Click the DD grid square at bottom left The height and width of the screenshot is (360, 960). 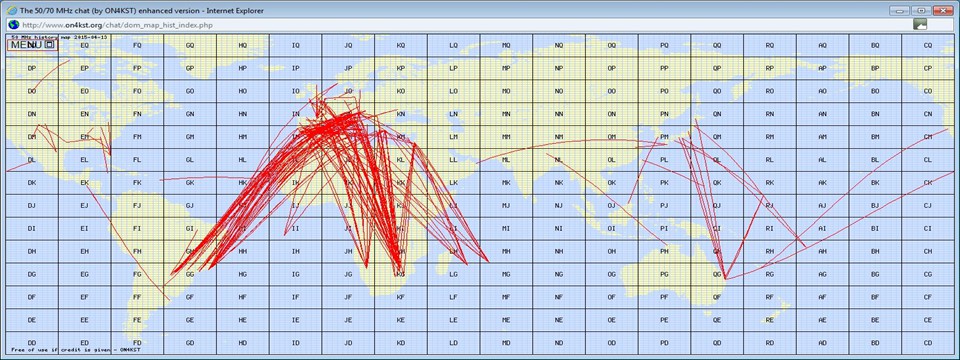(x=32, y=342)
